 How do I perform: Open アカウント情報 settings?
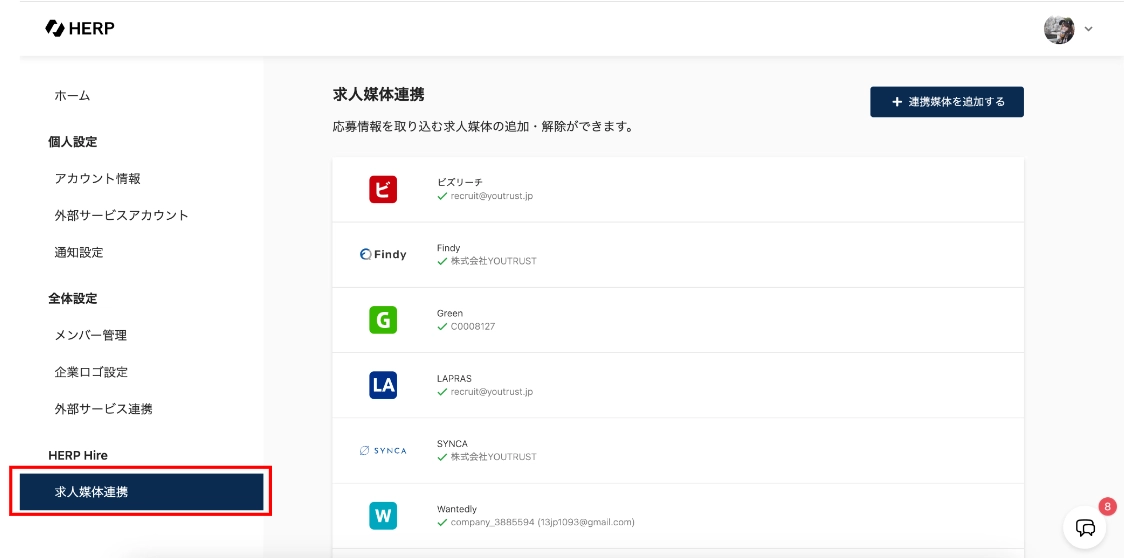tap(98, 179)
